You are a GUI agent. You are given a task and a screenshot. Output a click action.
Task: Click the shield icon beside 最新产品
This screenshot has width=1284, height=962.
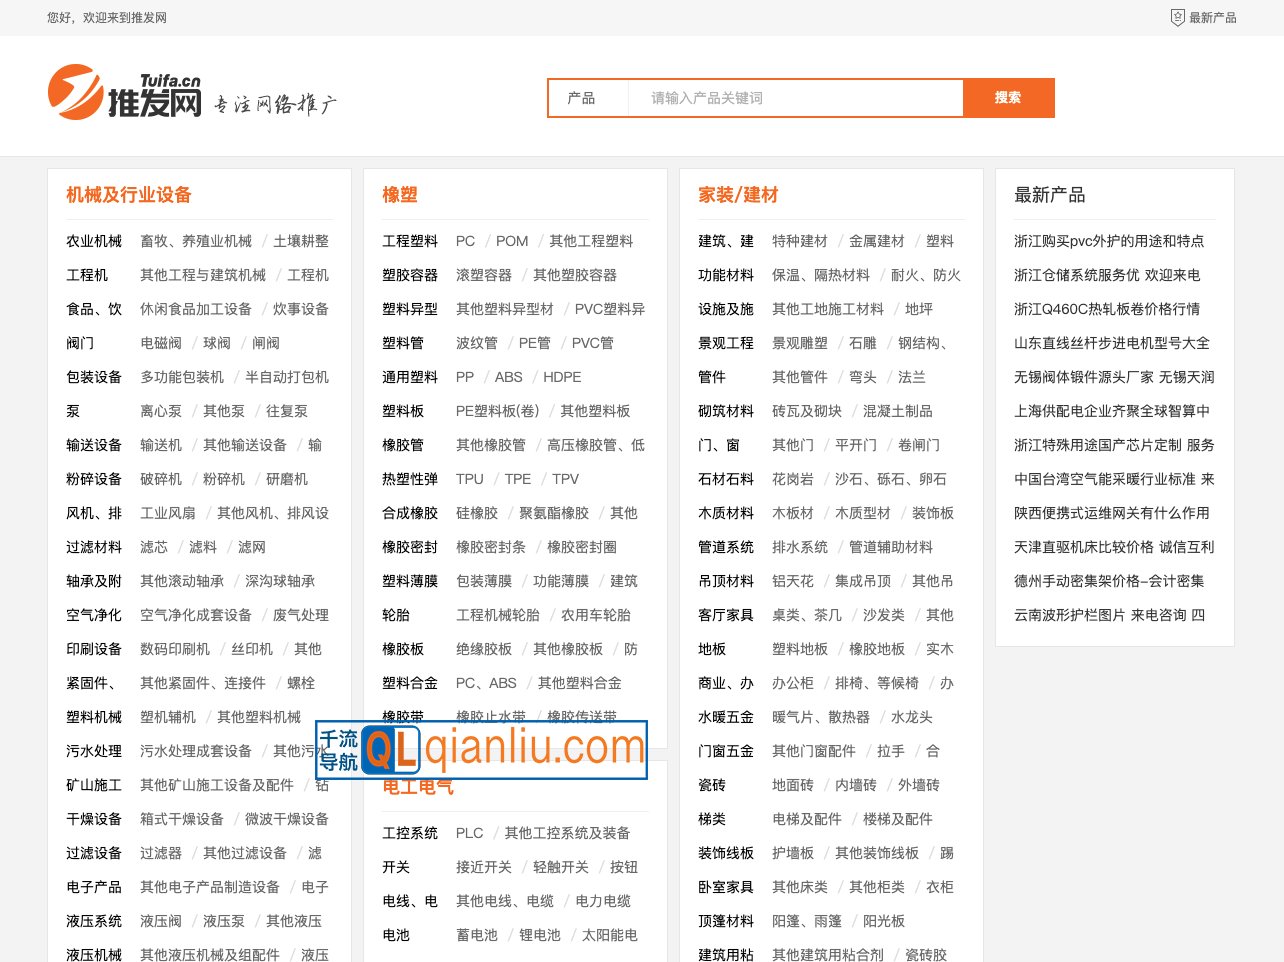(1177, 17)
